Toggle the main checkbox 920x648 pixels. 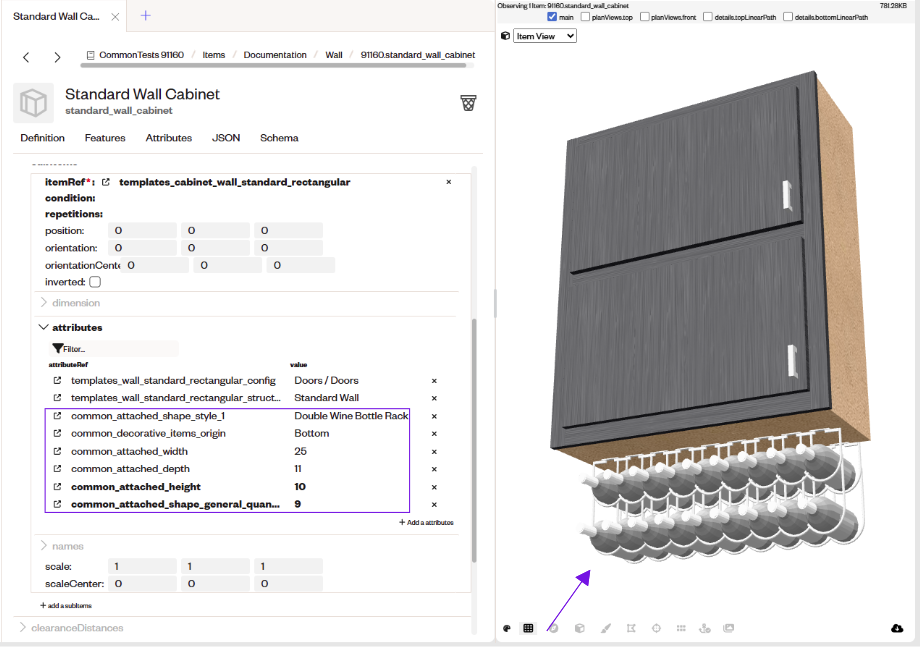click(552, 17)
